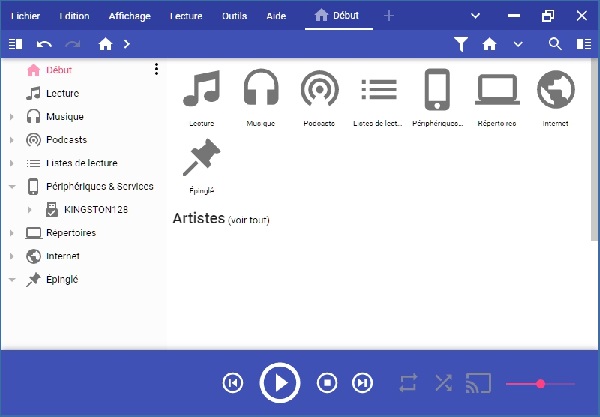The width and height of the screenshot is (600, 417).
Task: Open the title bar dropdown chevron
Action: [475, 16]
